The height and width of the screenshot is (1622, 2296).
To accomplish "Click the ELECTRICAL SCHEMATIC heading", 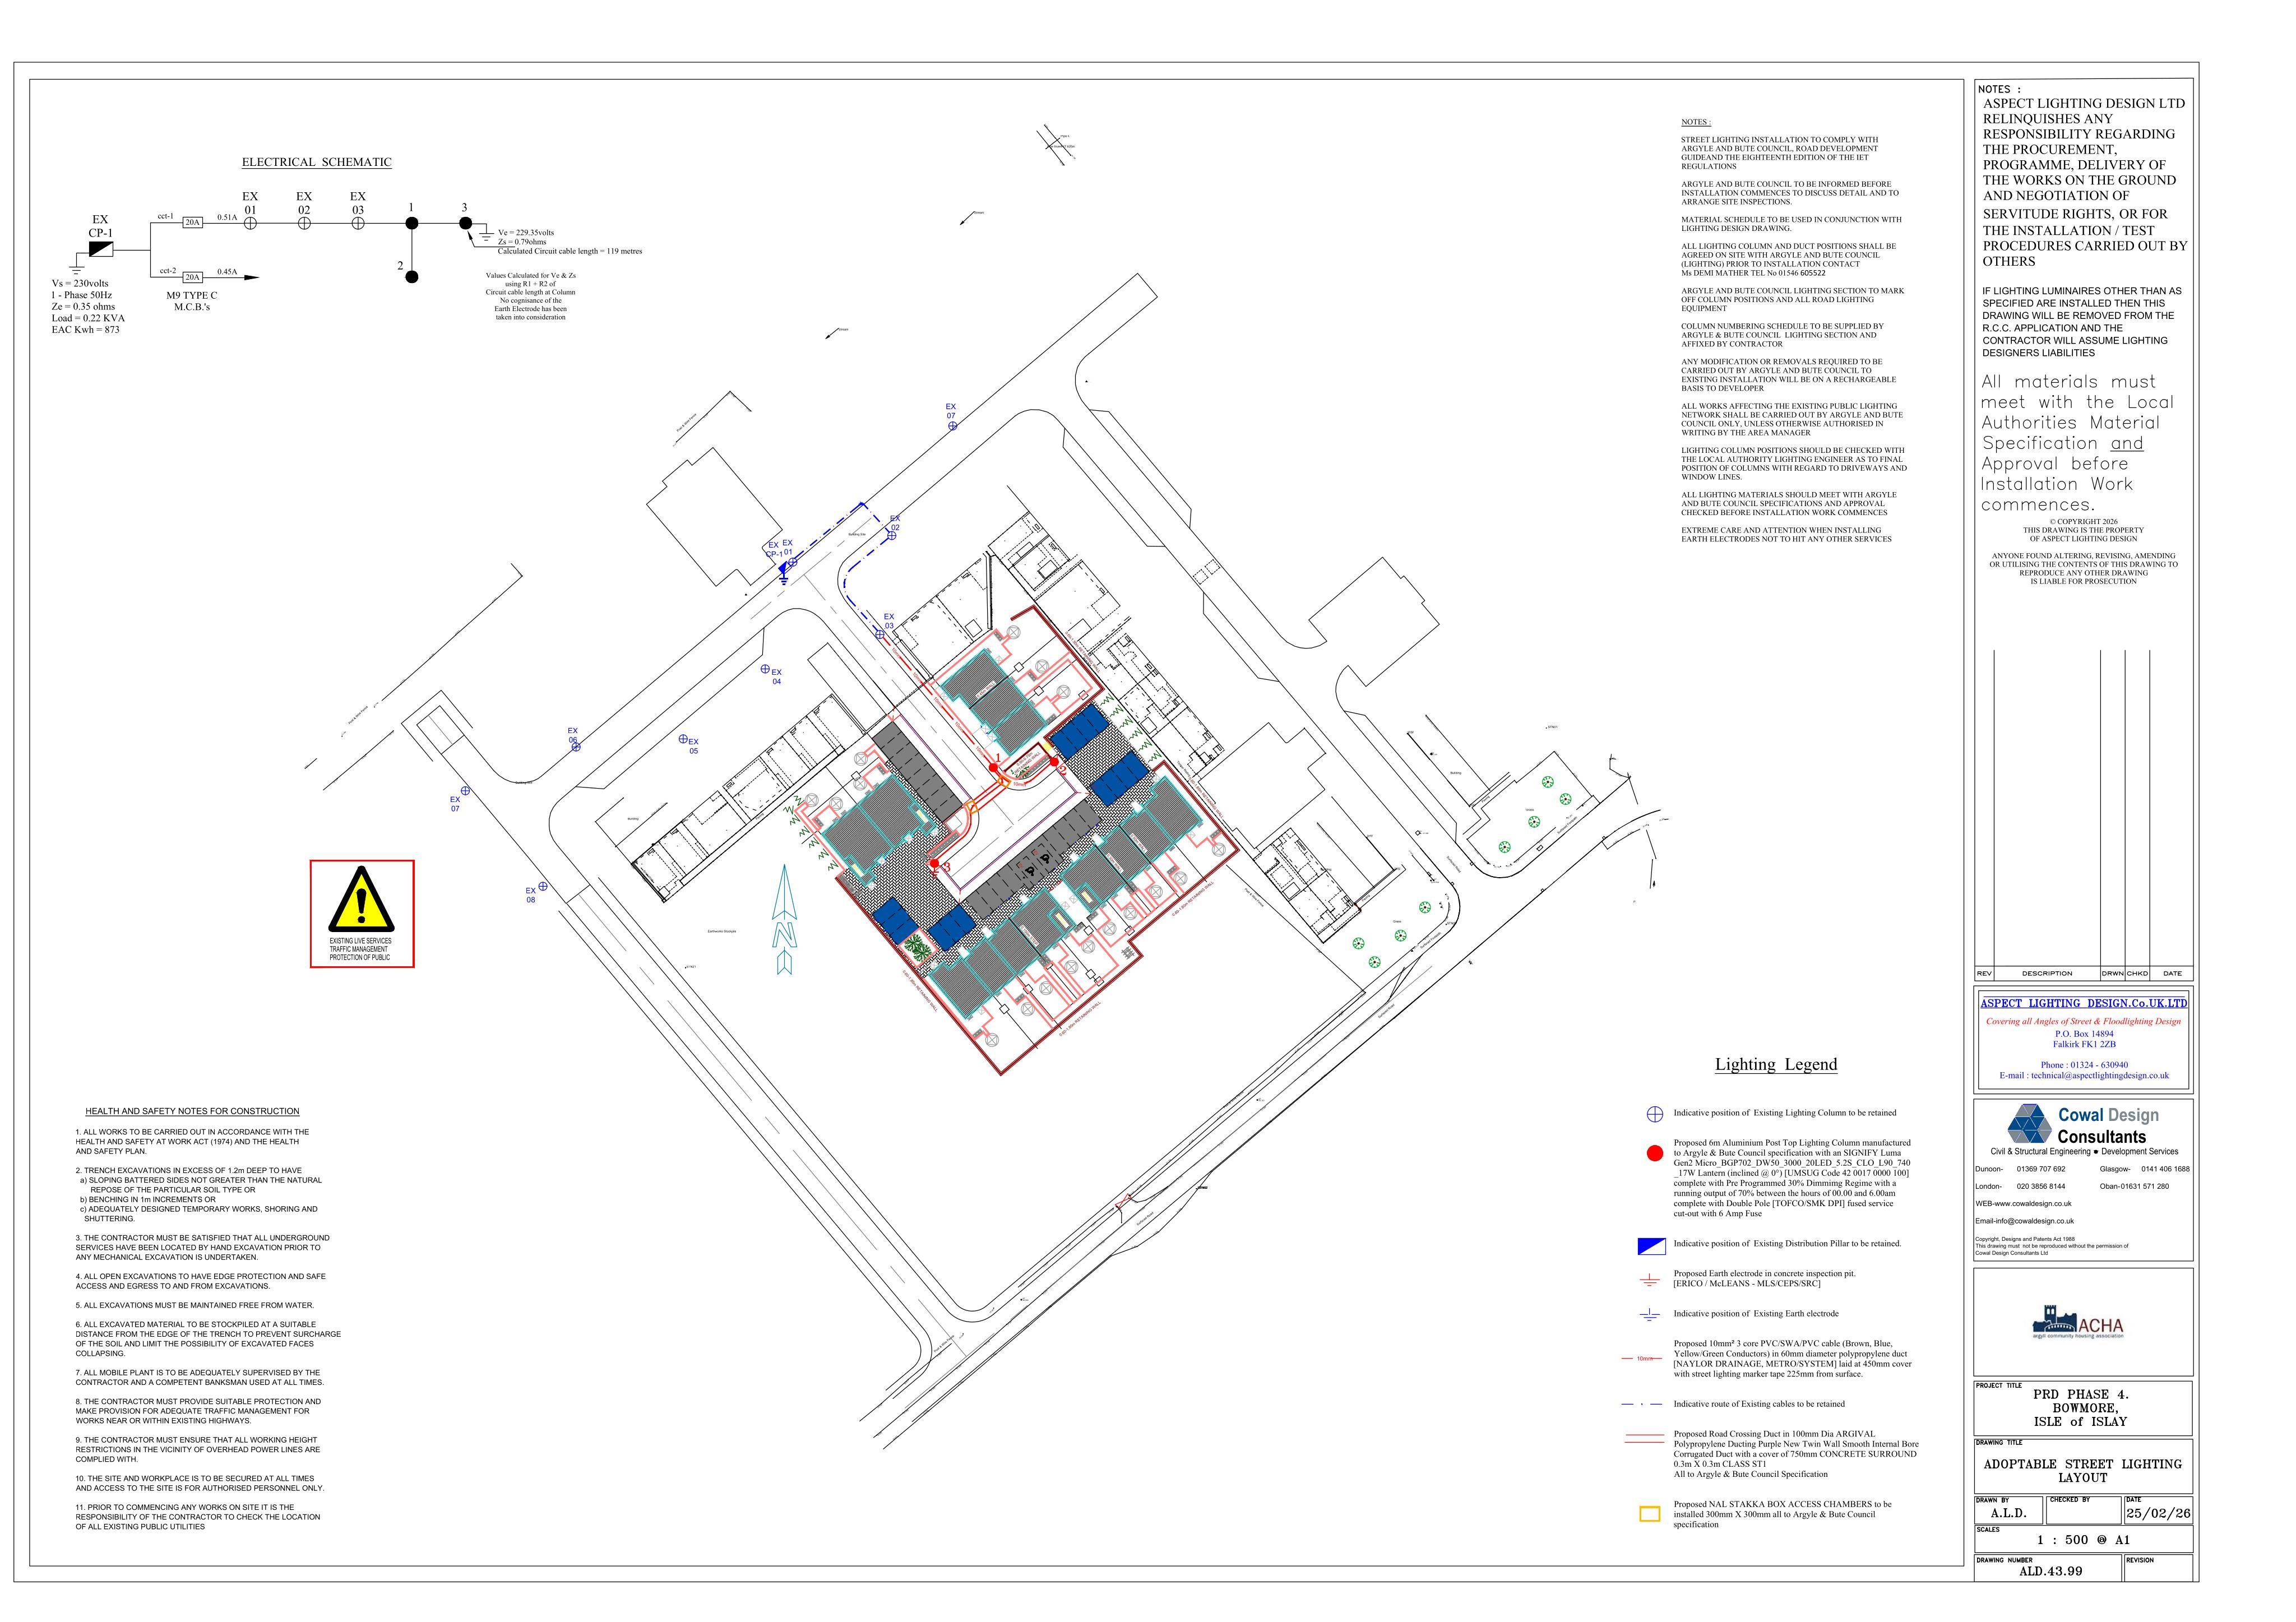I will tap(317, 162).
